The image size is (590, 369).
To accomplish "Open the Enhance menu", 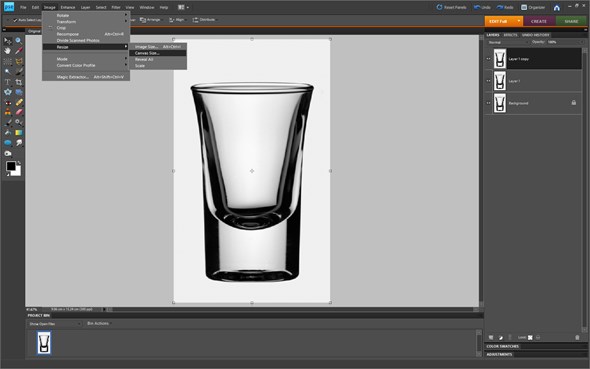I will (x=68, y=7).
